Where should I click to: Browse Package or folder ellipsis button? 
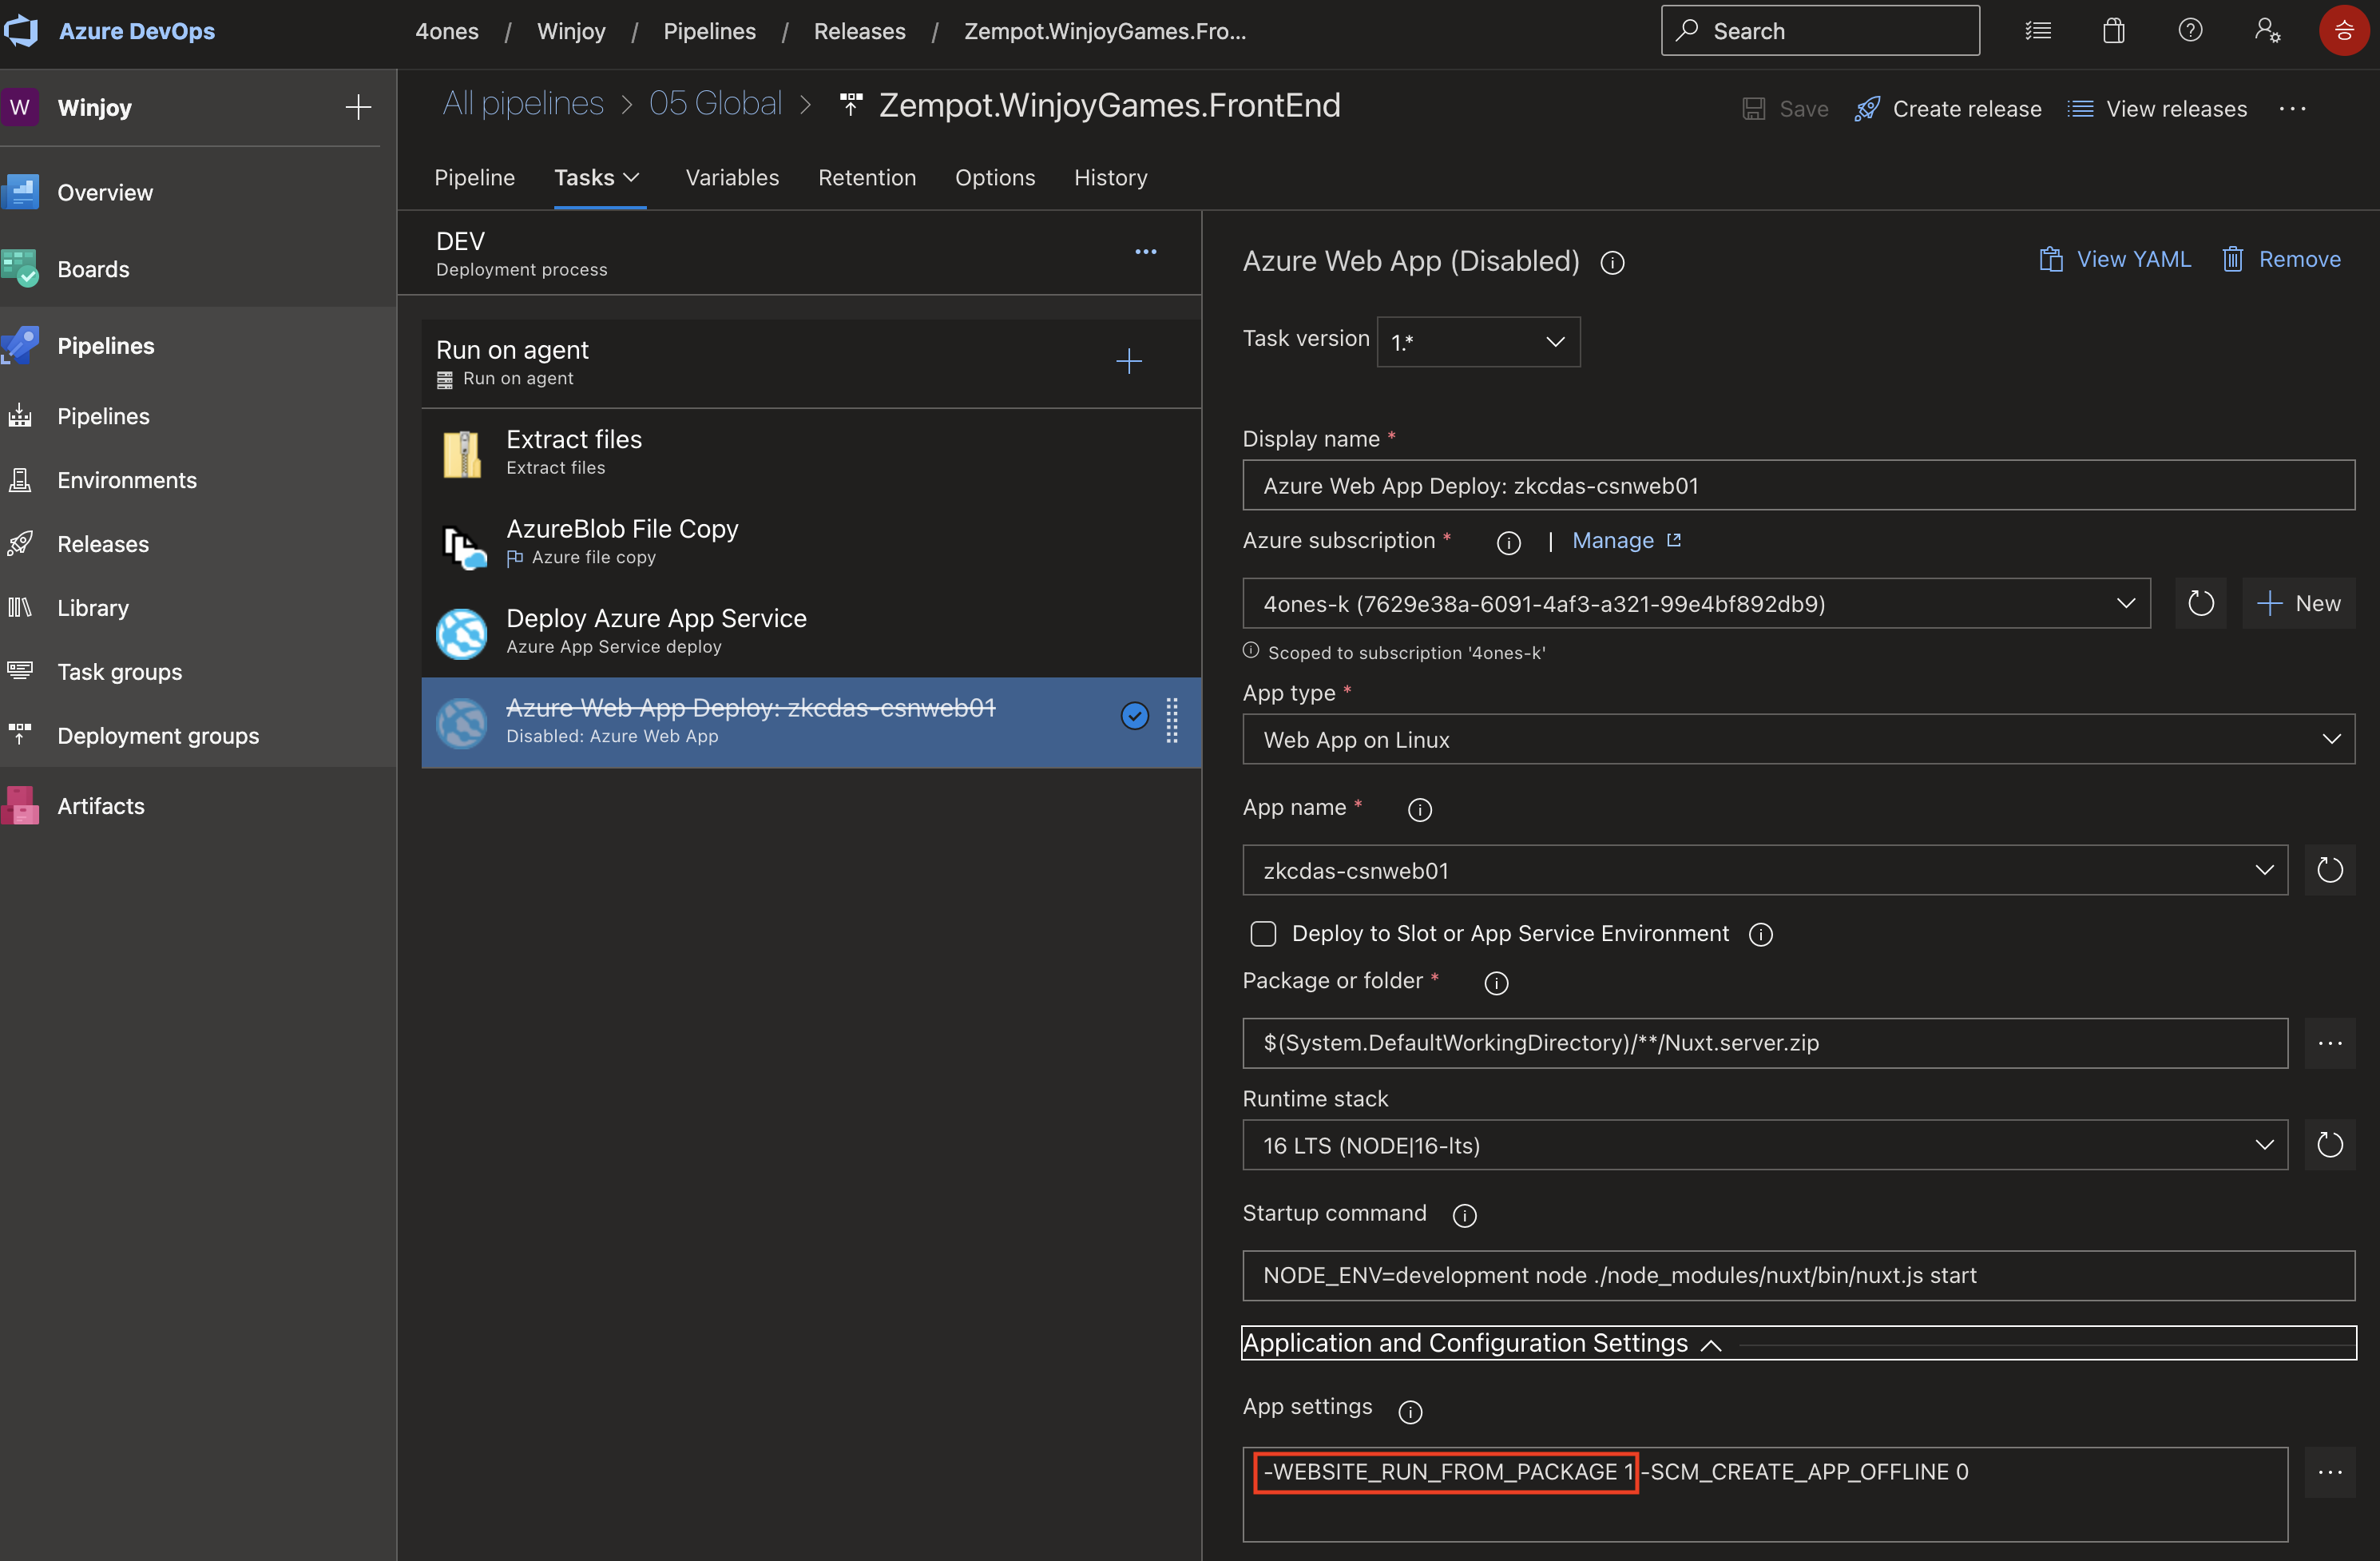tap(2330, 1043)
